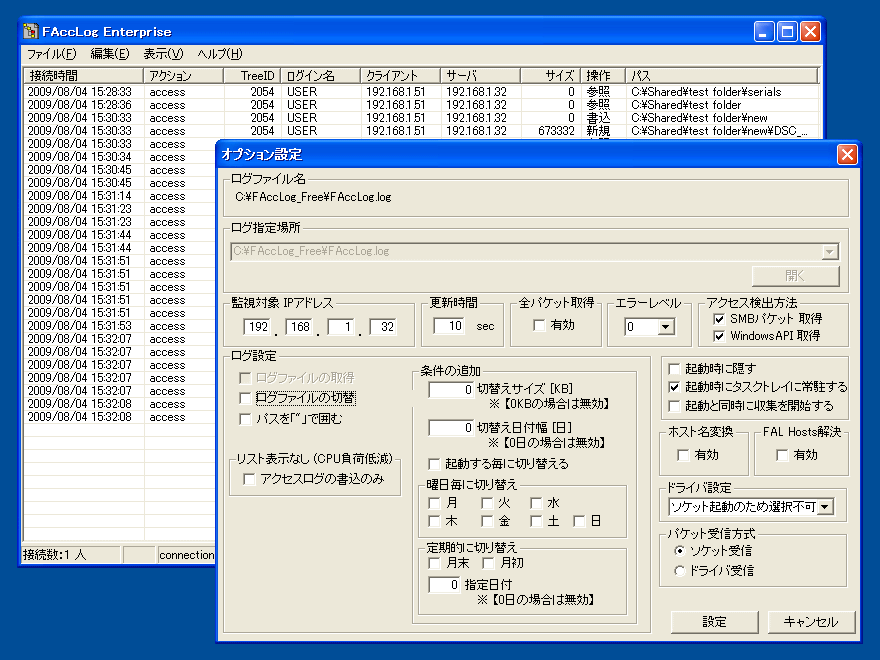Expand the ログ指定場所 path dropdown
The width and height of the screenshot is (880, 660).
pos(829,251)
